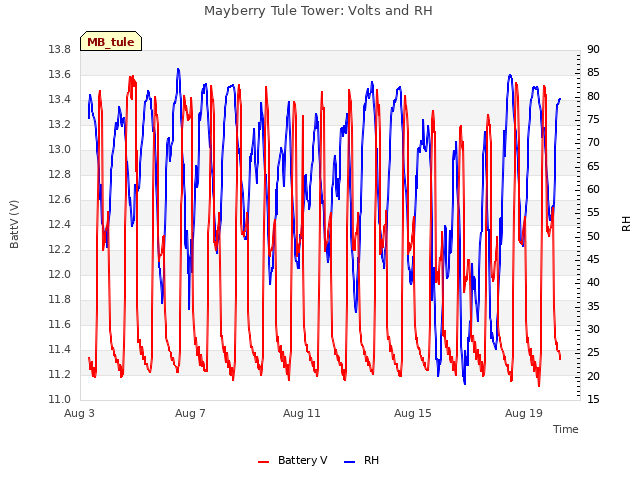The image size is (640, 480).
Task: Click the BattV (V) axis label
Action: (14, 224)
